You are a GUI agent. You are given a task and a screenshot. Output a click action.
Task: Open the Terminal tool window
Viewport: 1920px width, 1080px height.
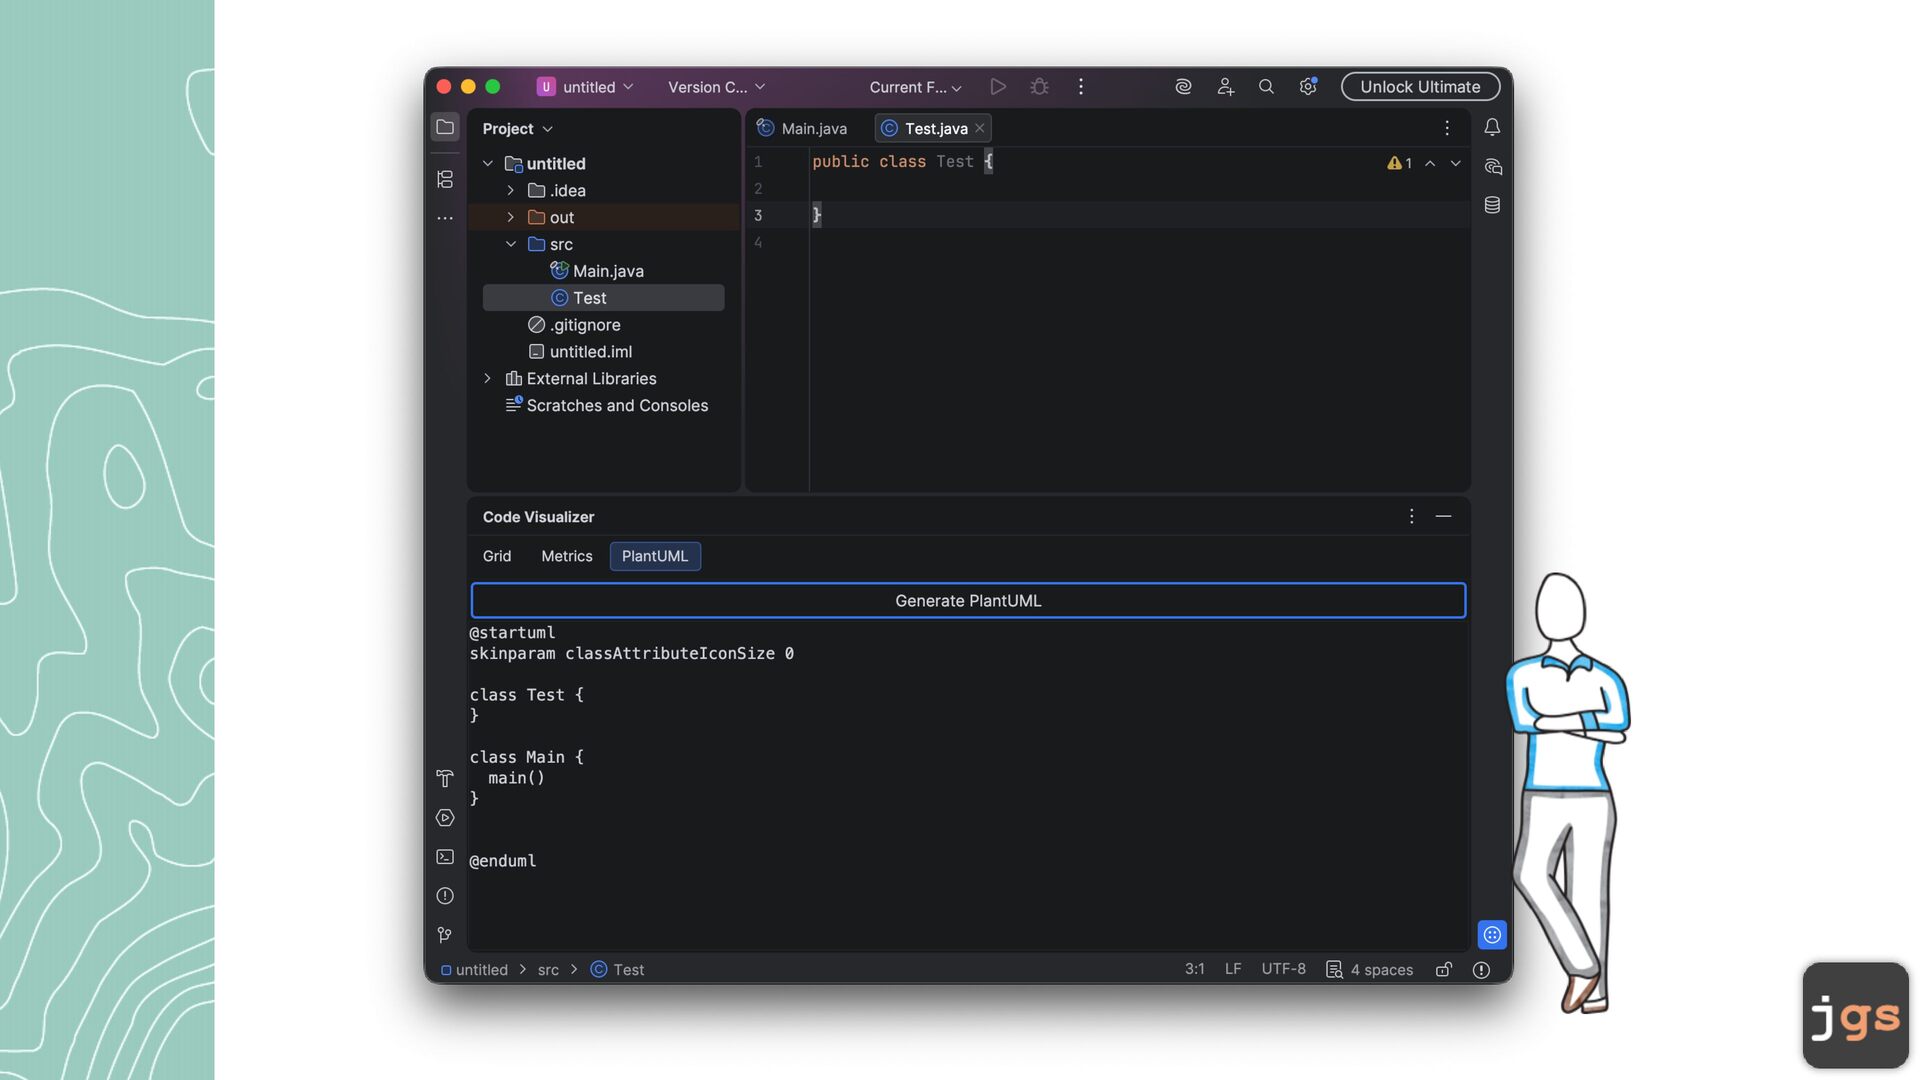click(445, 857)
